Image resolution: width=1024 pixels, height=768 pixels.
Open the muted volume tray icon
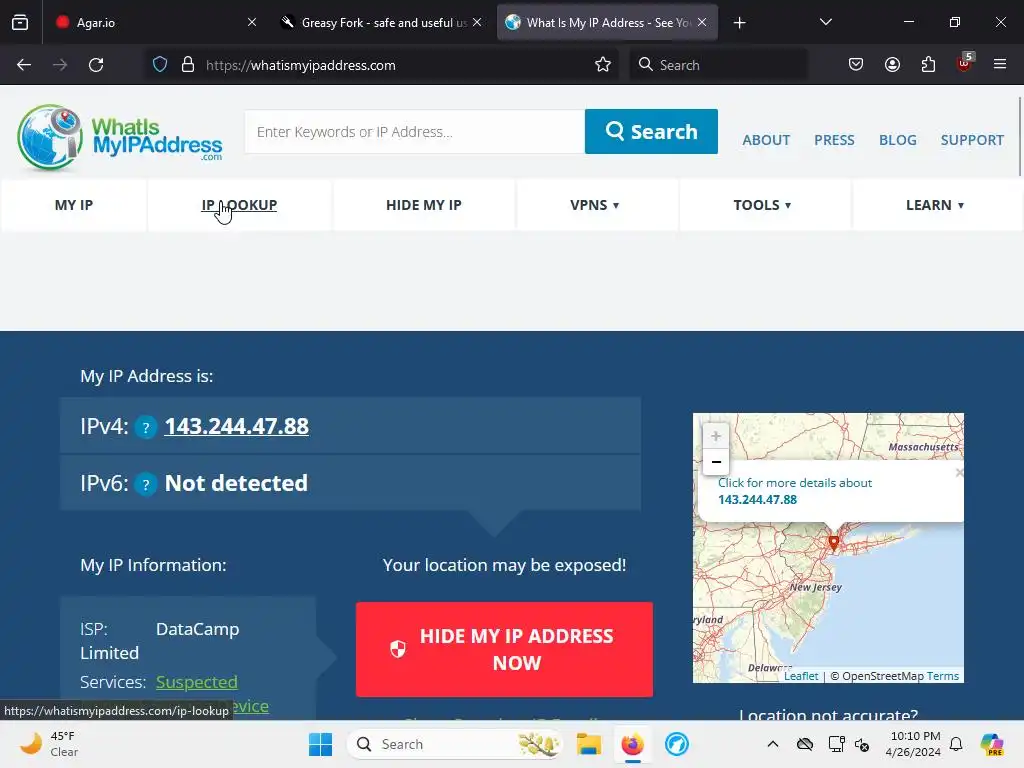click(x=862, y=744)
